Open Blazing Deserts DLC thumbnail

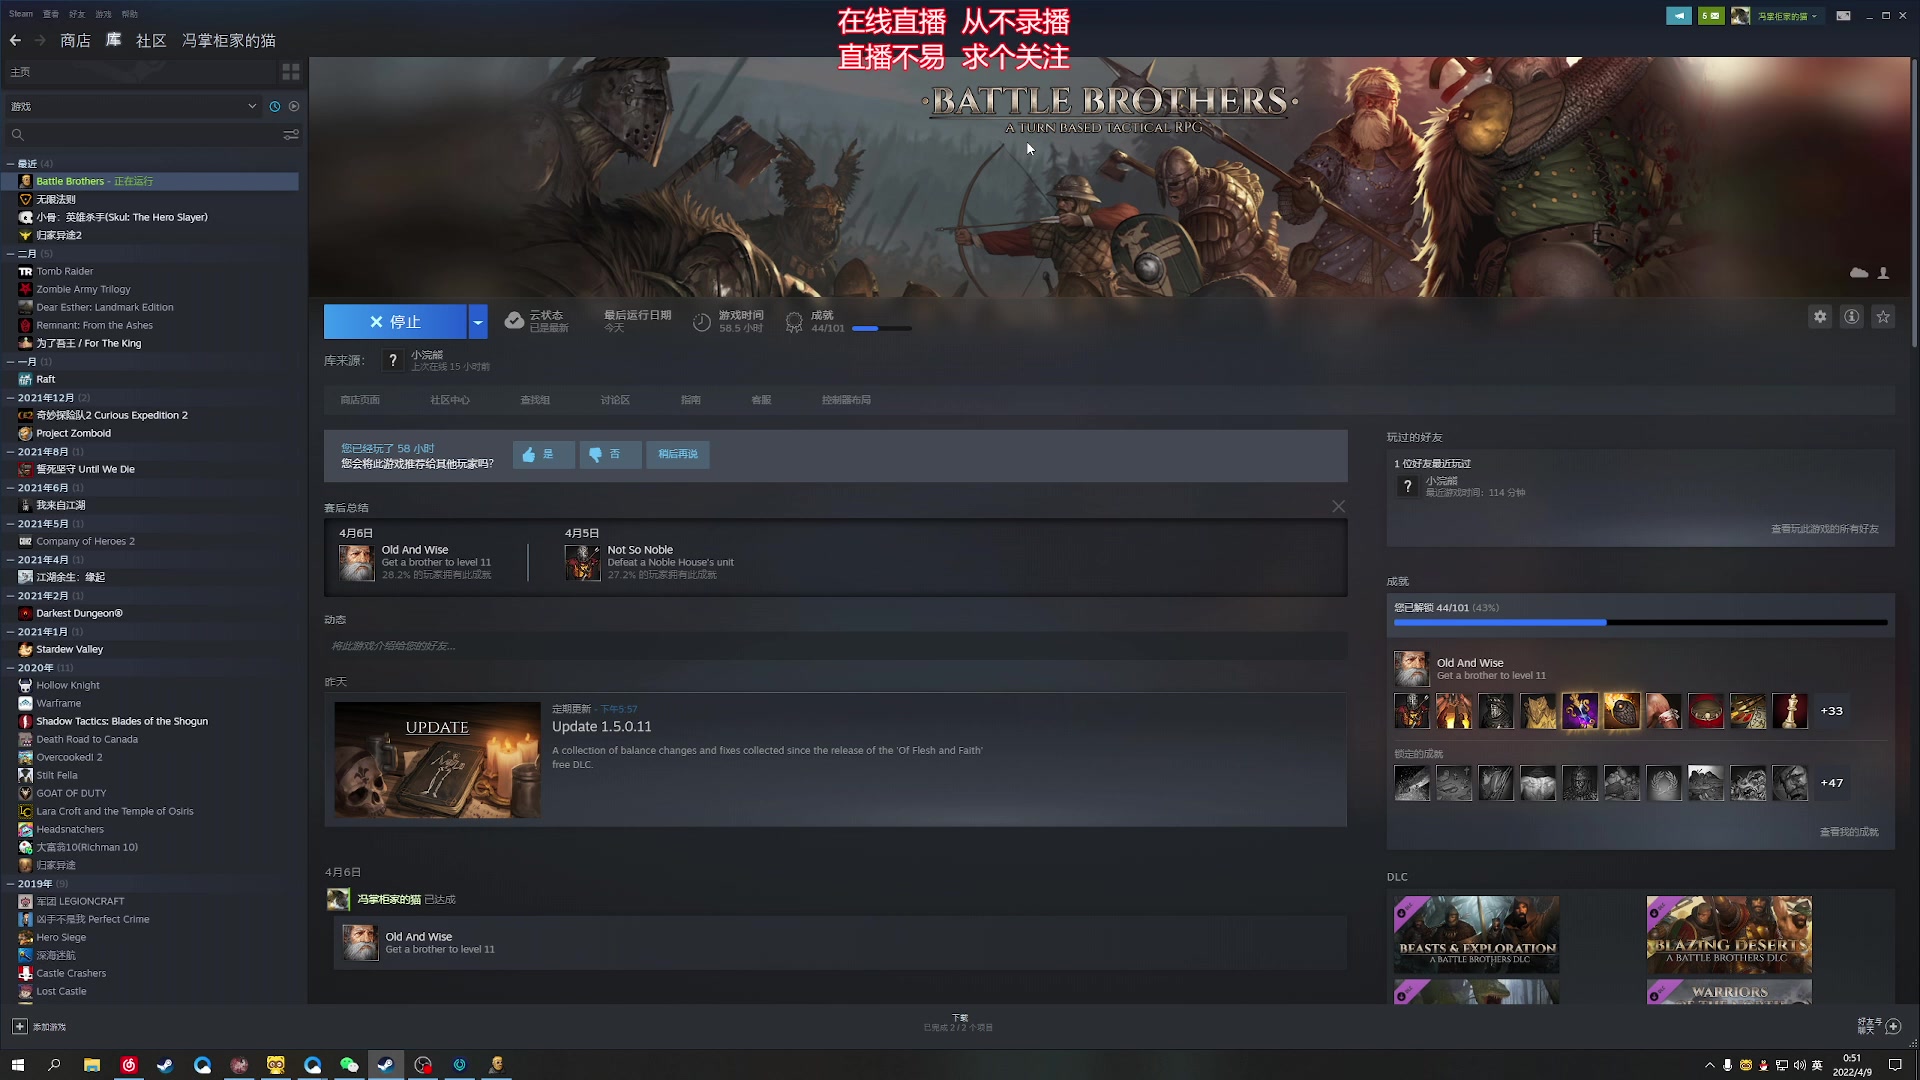(1729, 935)
